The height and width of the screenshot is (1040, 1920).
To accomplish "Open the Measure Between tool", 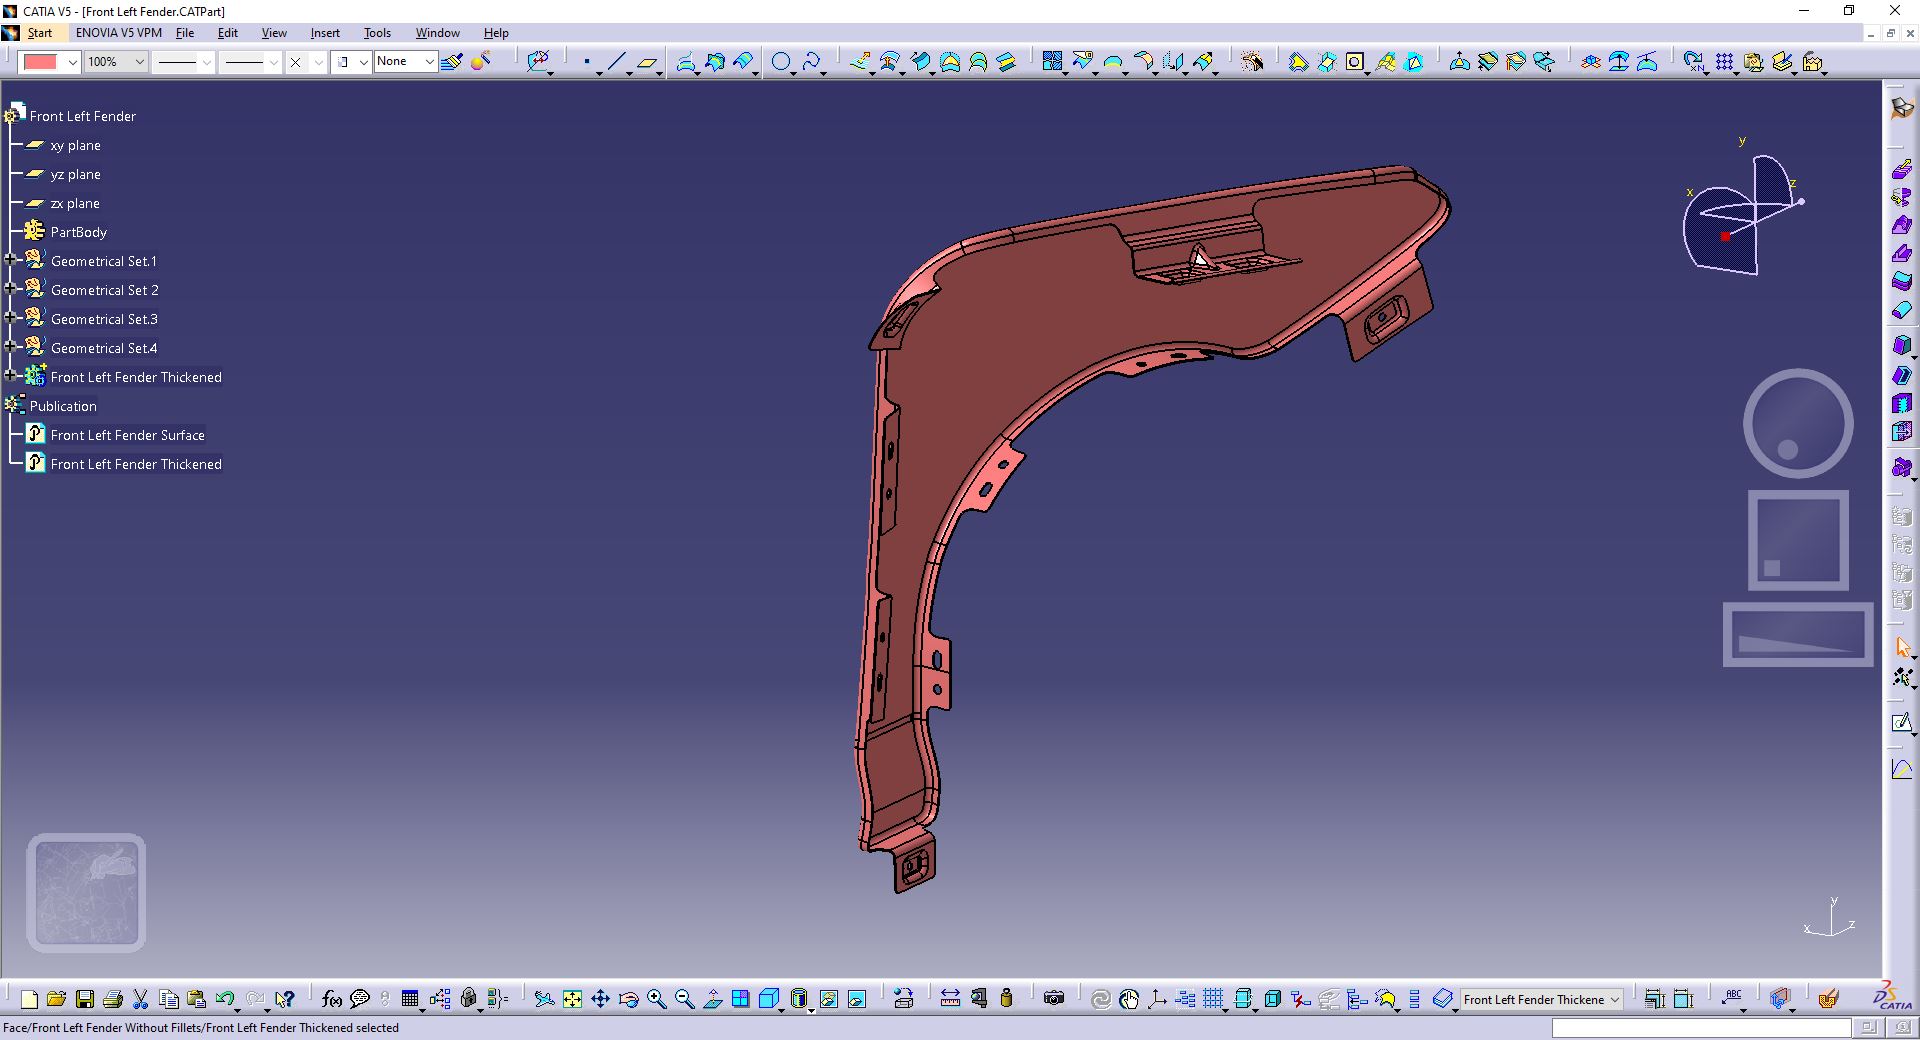I will (950, 999).
